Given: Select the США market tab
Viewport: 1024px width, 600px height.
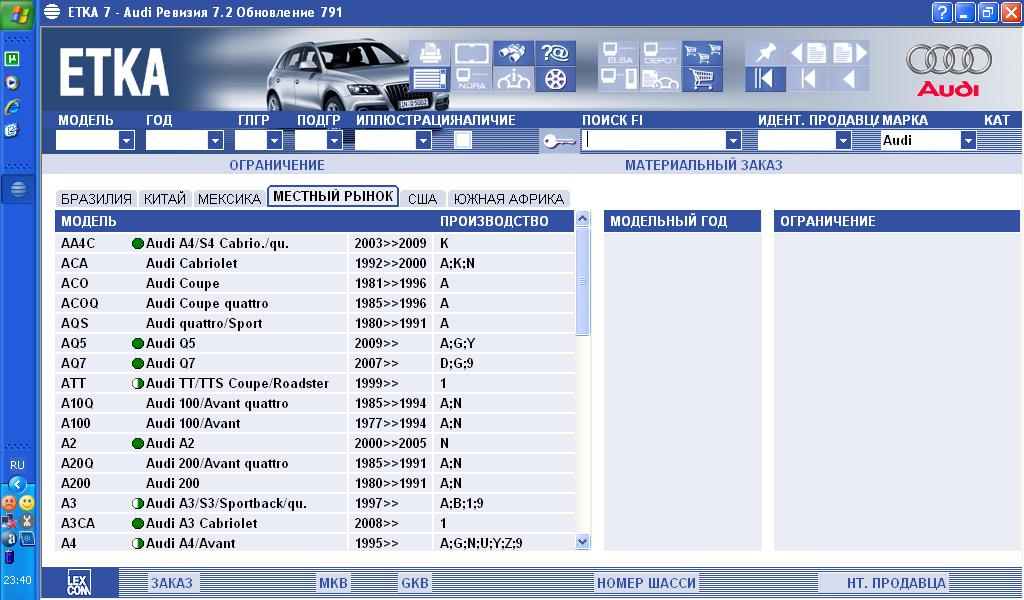Looking at the screenshot, I should click(422, 198).
